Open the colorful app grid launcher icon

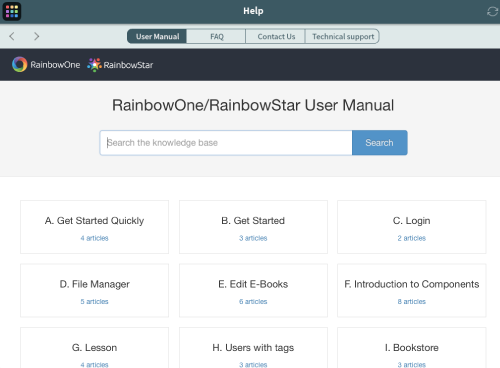click(x=12, y=11)
